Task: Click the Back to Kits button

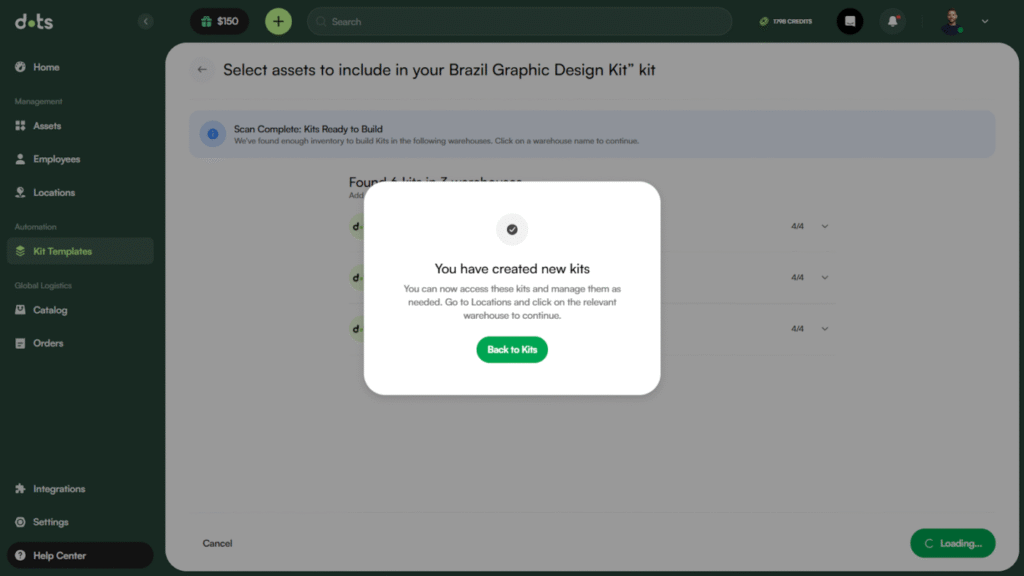Action: click(512, 350)
